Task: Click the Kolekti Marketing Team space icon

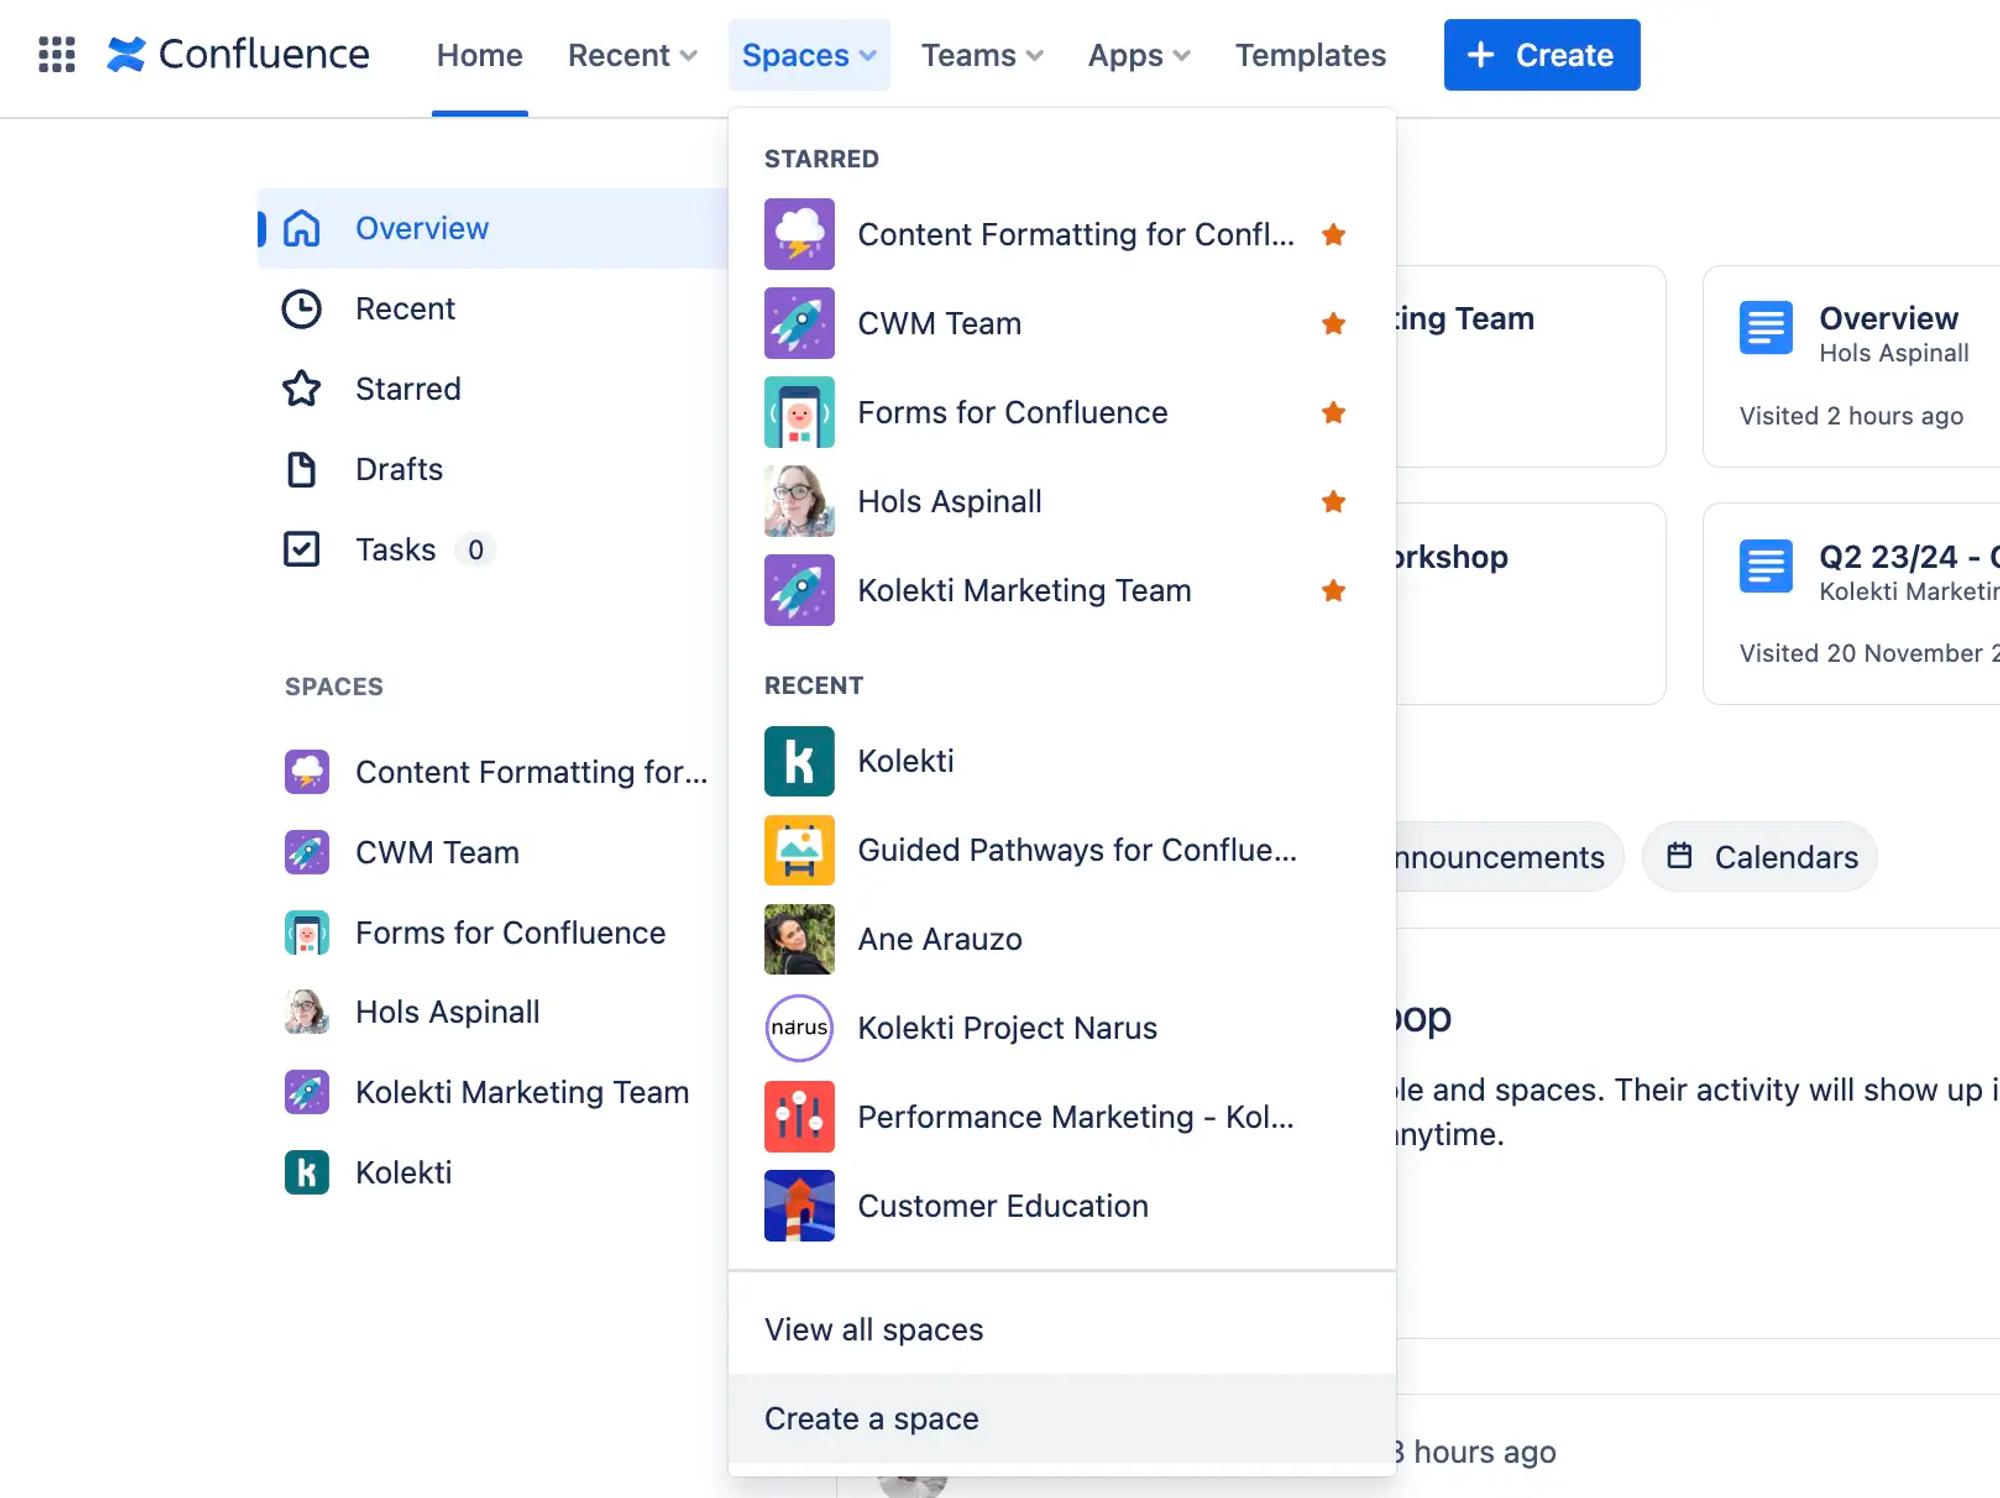Action: point(798,590)
